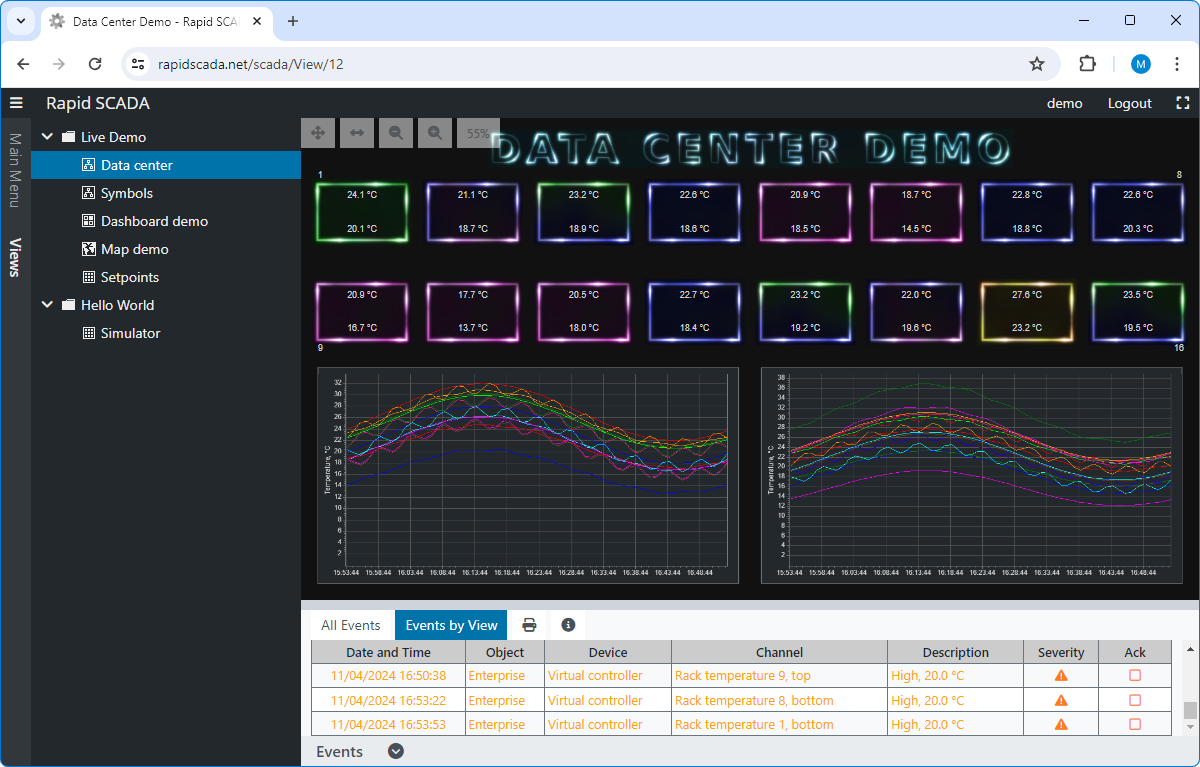The height and width of the screenshot is (767, 1200).
Task: Bookmark this page with star icon
Action: pyautogui.click(x=1037, y=64)
